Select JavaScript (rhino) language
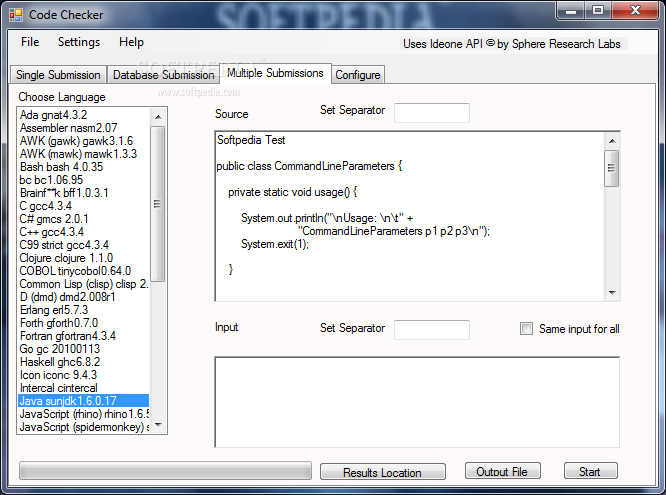Image resolution: width=666 pixels, height=495 pixels. pyautogui.click(x=84, y=414)
